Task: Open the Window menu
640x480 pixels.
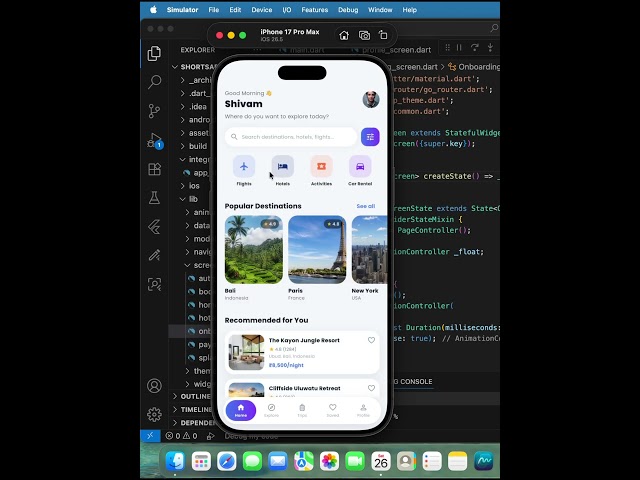Action: pyautogui.click(x=380, y=10)
